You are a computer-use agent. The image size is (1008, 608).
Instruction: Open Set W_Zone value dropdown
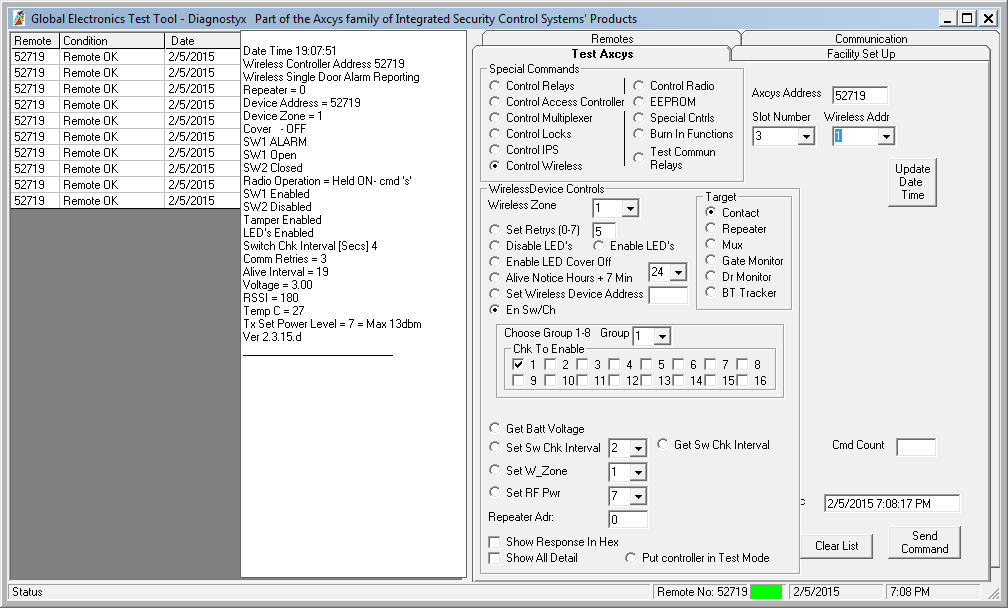point(638,472)
